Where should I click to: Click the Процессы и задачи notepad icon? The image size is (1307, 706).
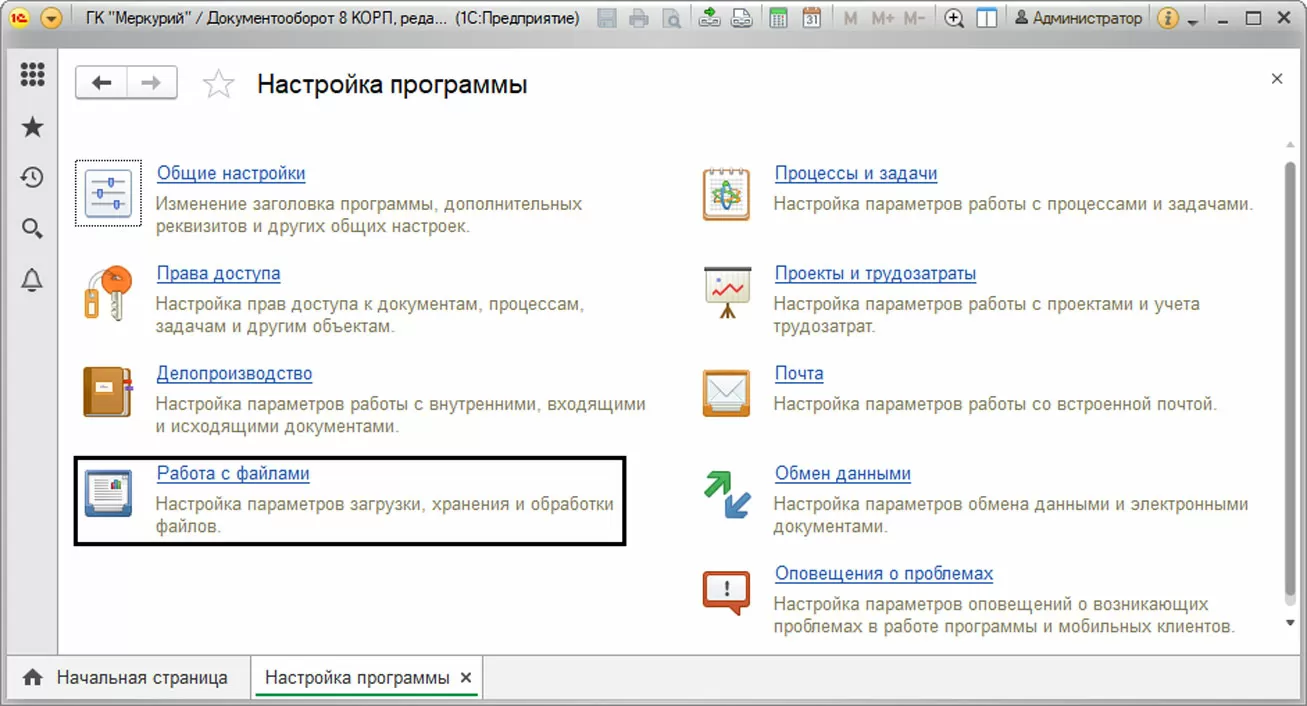click(x=726, y=193)
